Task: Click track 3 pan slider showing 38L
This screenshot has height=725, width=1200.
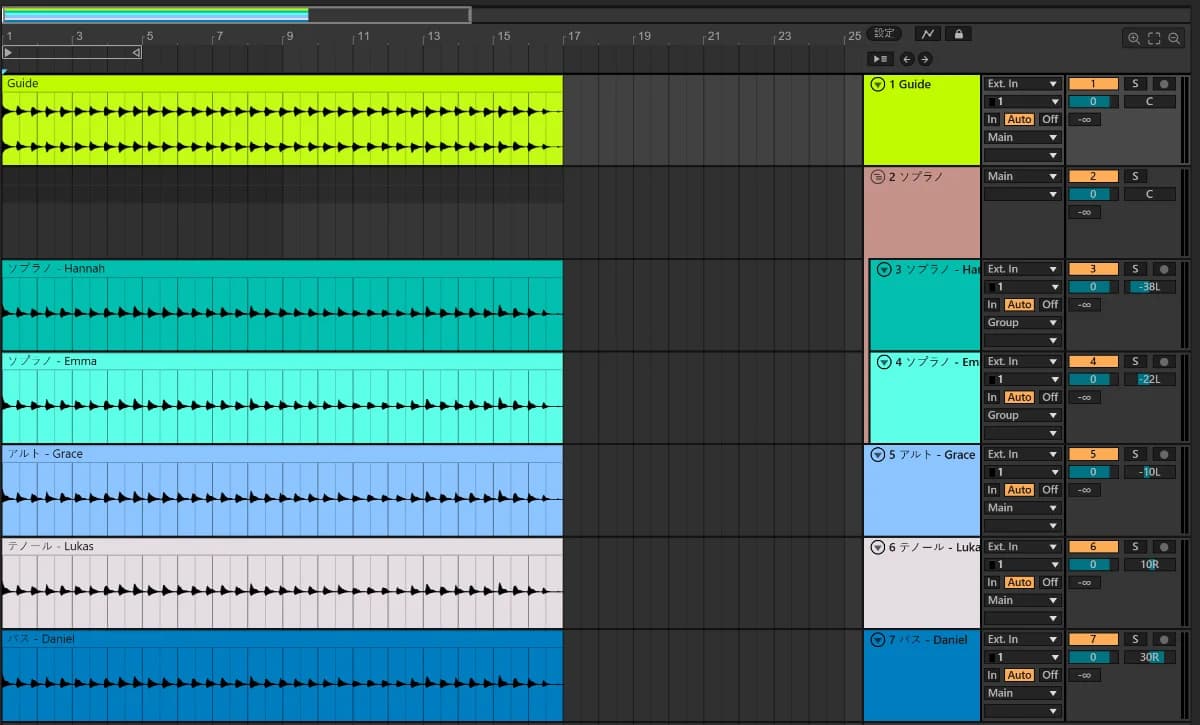Action: 1149,287
